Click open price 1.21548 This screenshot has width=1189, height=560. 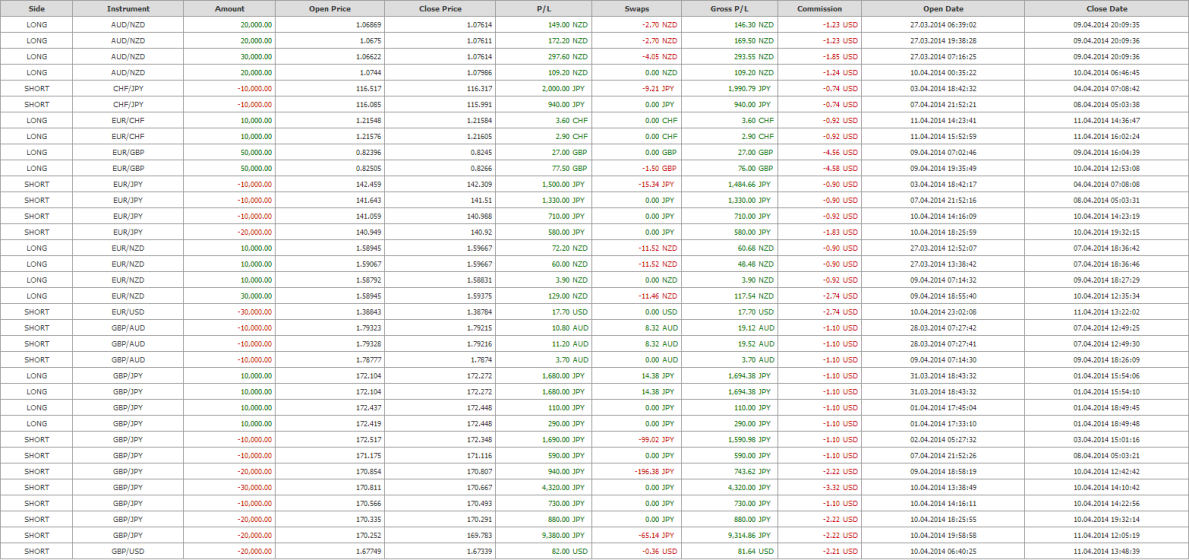(368, 120)
